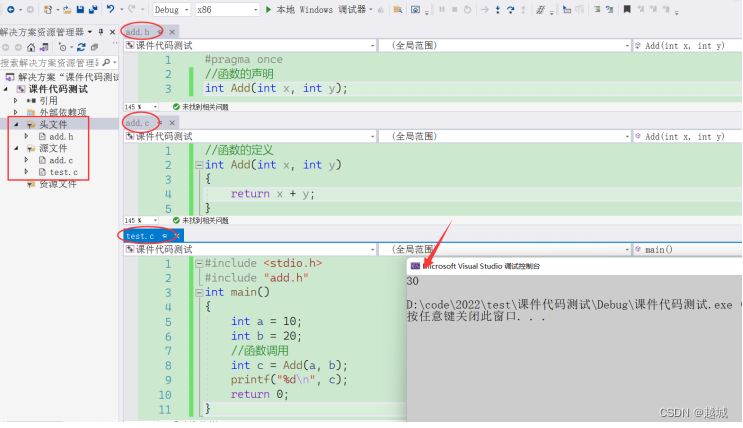Viewport: 743px width, 428px height.
Task: Open the Add(int x, int y) member dropdown in add.c
Action: [x=688, y=137]
